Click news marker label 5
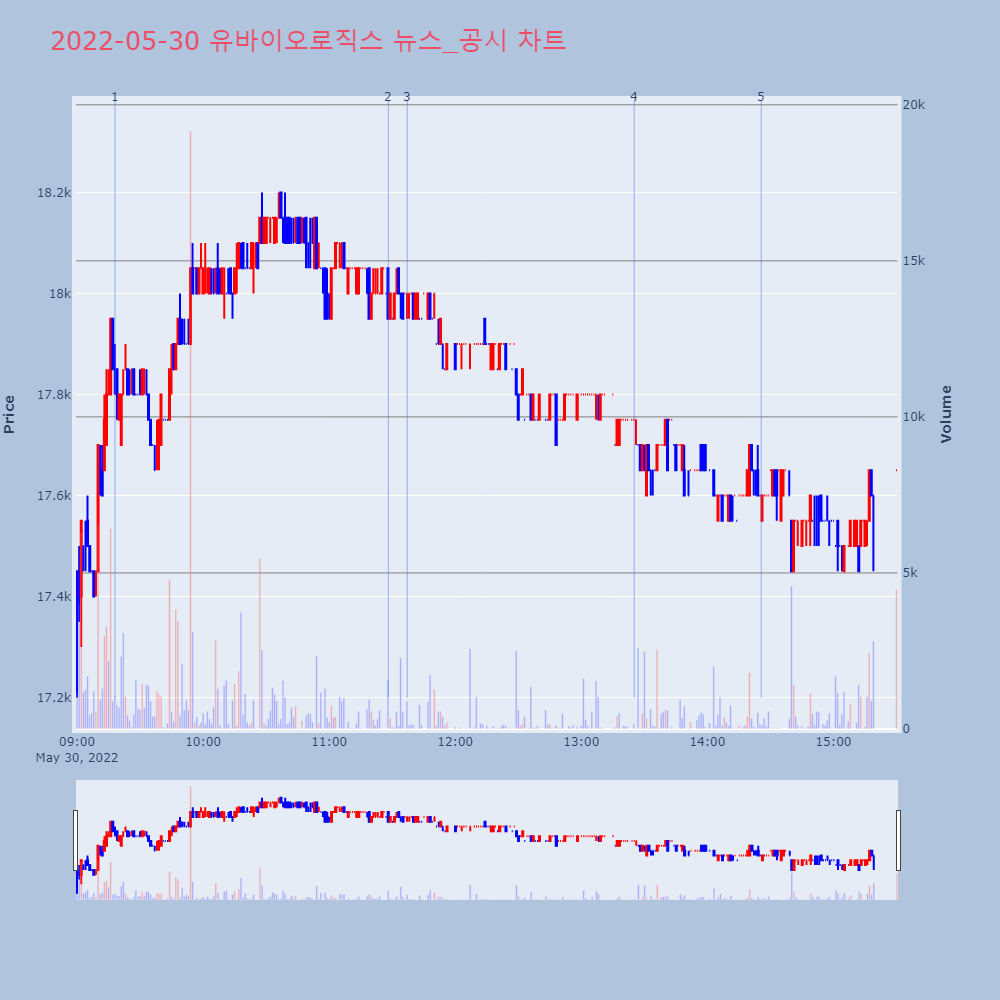Image resolution: width=1000 pixels, height=1000 pixels. 761,97
